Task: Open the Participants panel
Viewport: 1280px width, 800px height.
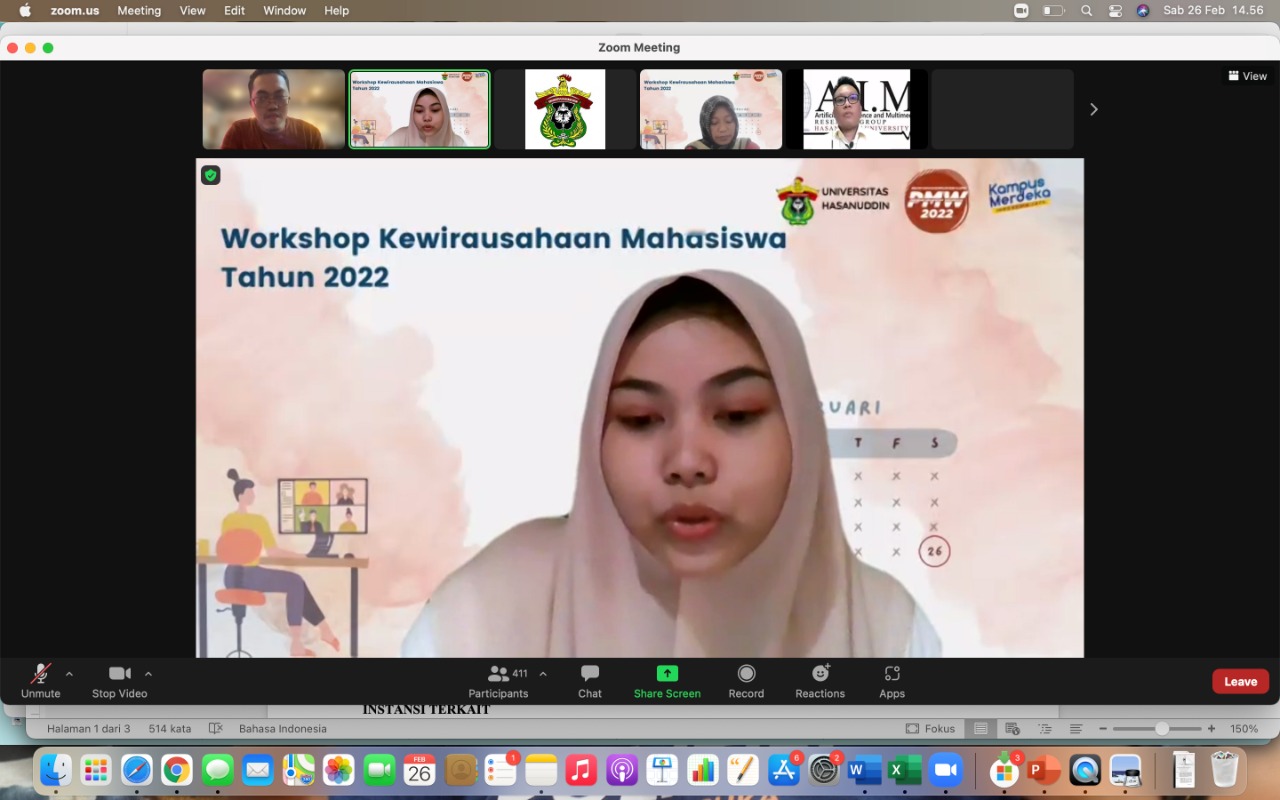Action: pos(498,681)
